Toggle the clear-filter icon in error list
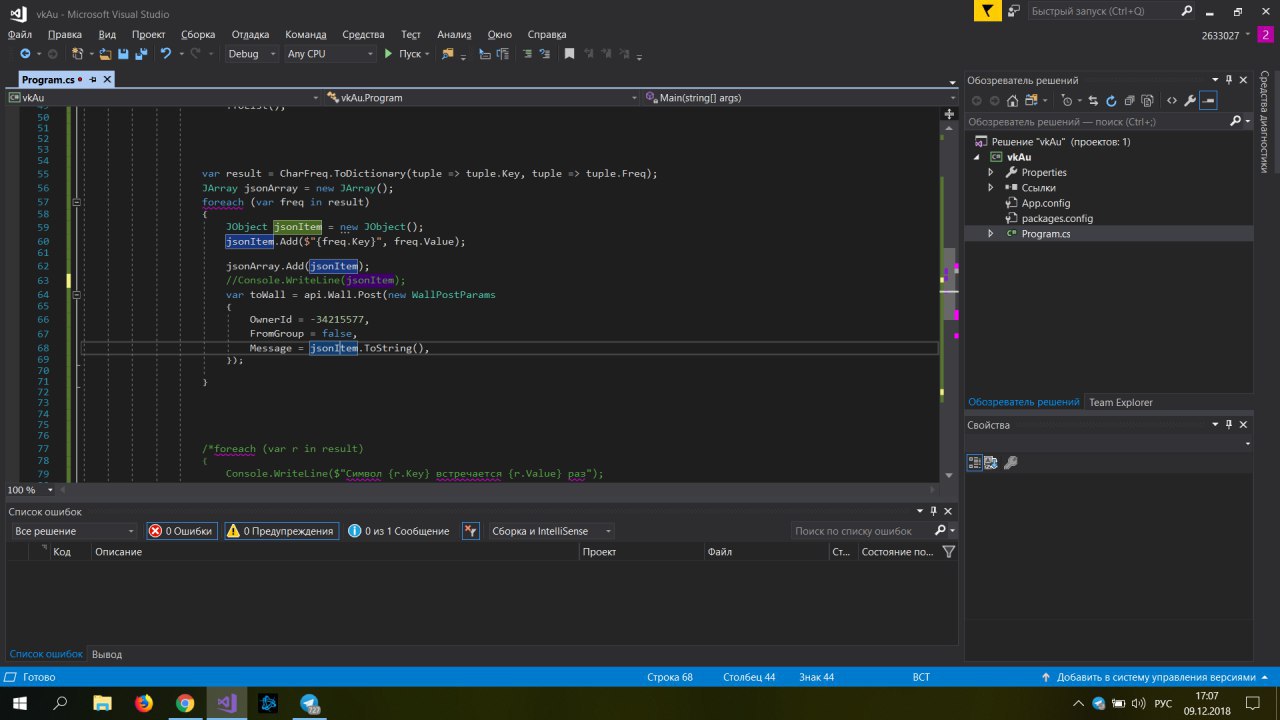This screenshot has height=720, width=1280. (471, 531)
